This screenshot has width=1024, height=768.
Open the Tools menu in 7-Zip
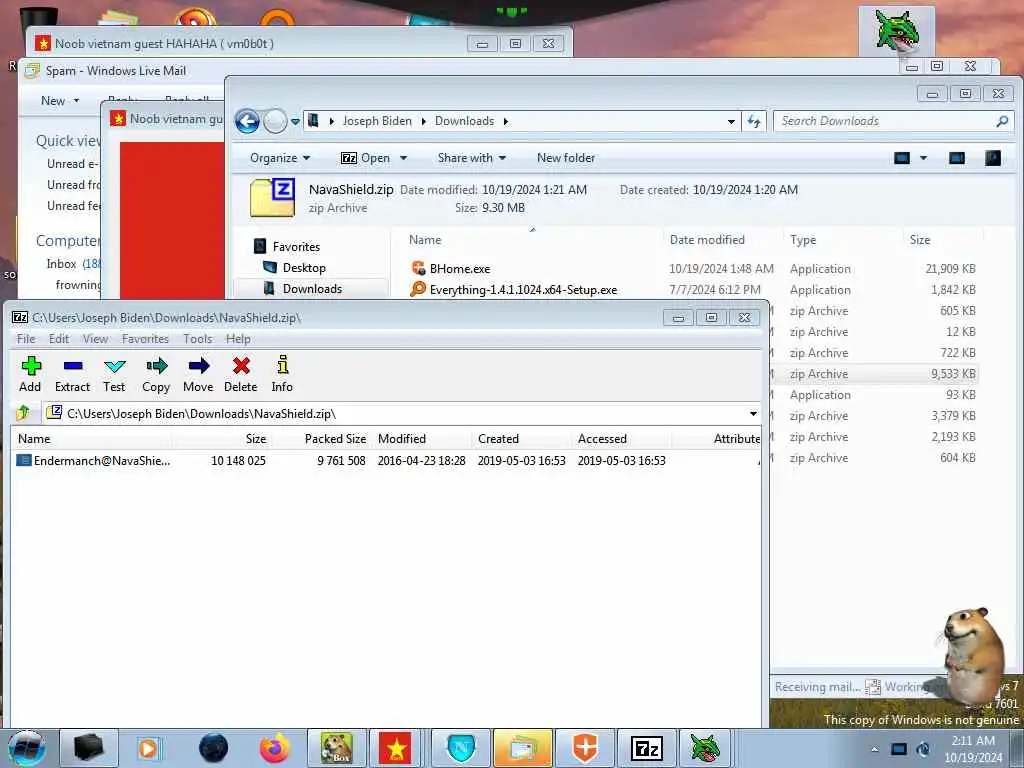click(197, 339)
